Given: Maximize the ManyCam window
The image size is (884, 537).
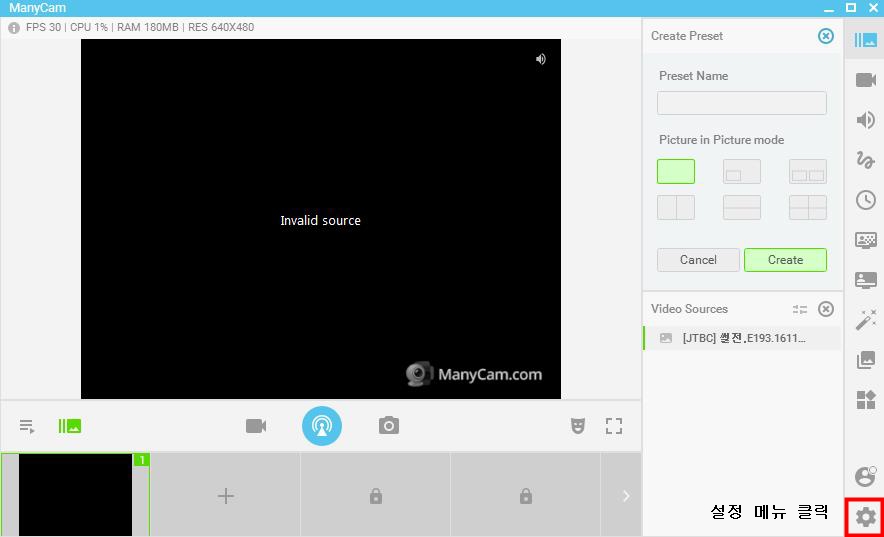Looking at the screenshot, I should click(x=851, y=7).
